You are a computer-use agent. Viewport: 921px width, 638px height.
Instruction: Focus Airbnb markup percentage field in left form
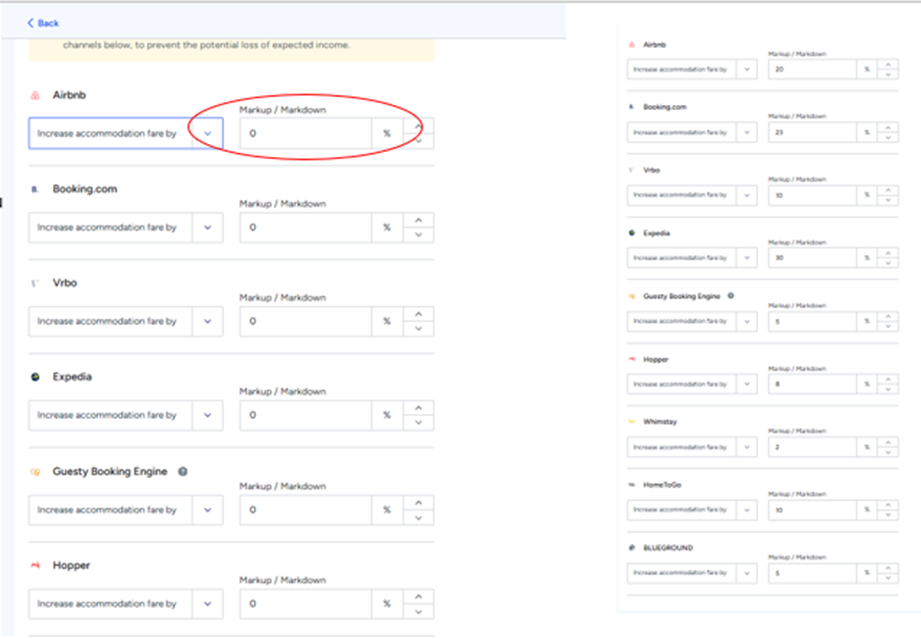click(305, 133)
